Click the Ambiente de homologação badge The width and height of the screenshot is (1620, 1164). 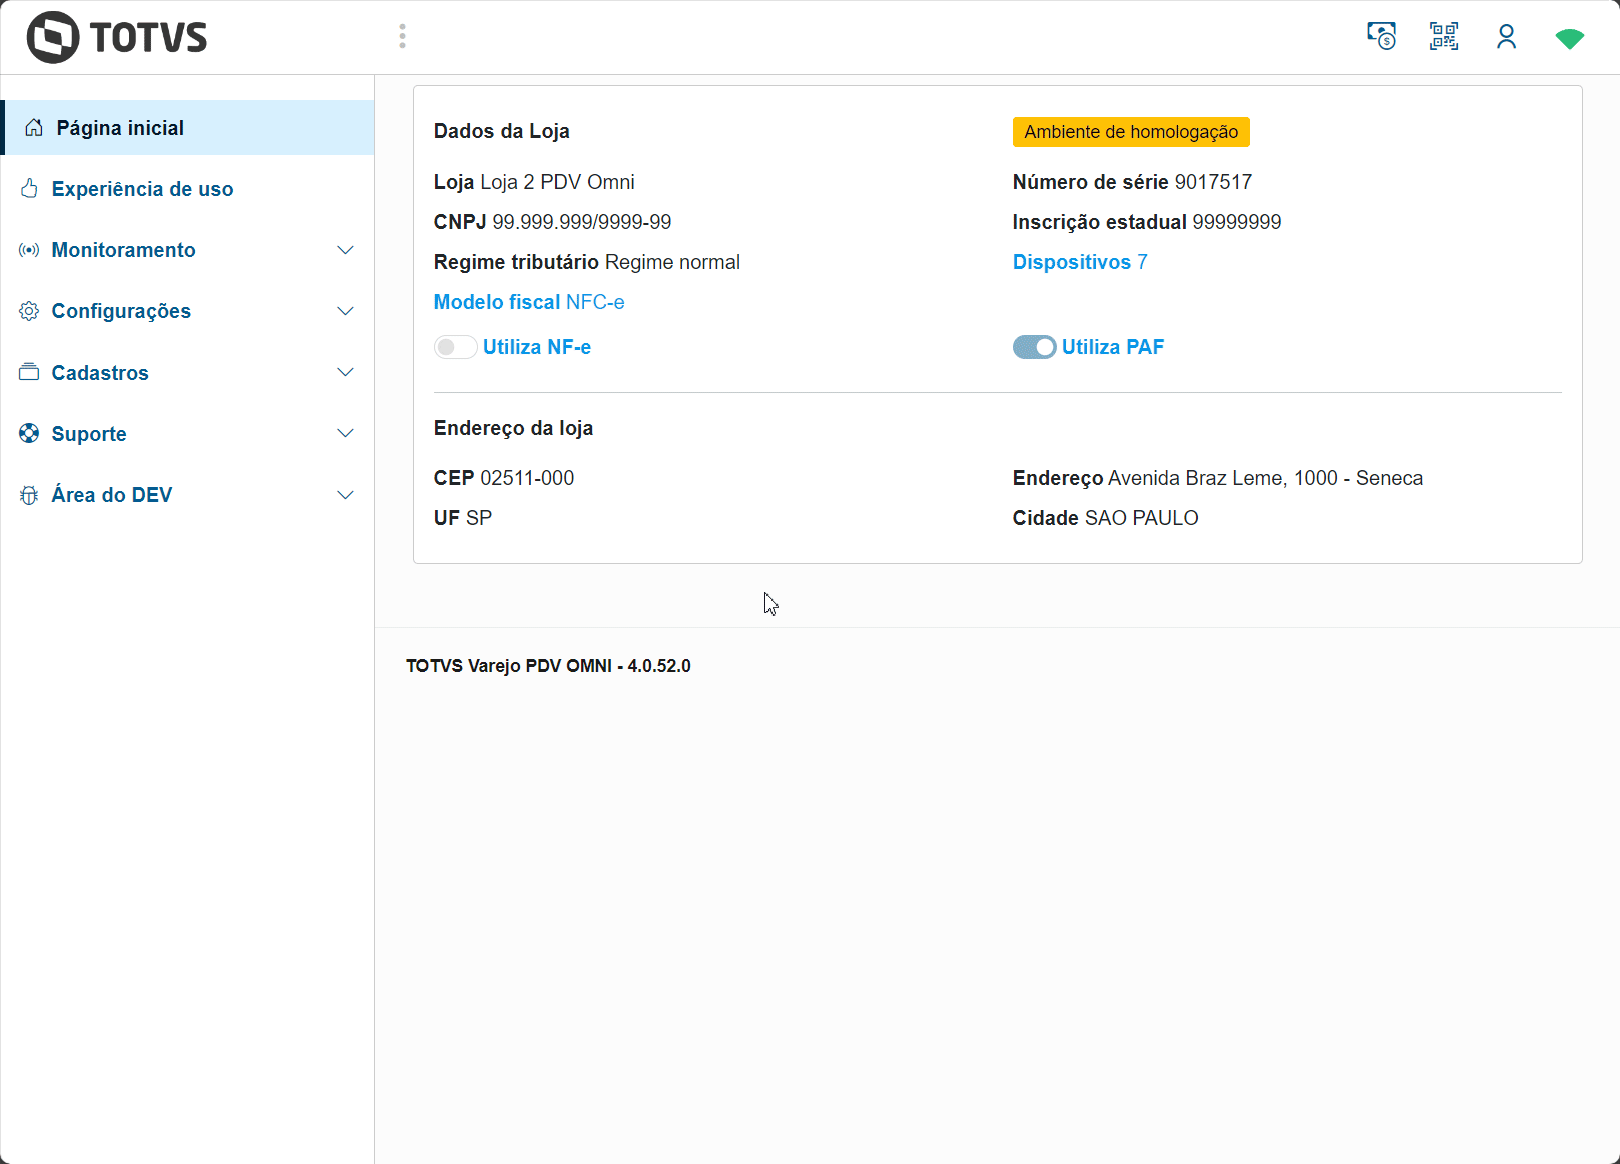pos(1130,132)
